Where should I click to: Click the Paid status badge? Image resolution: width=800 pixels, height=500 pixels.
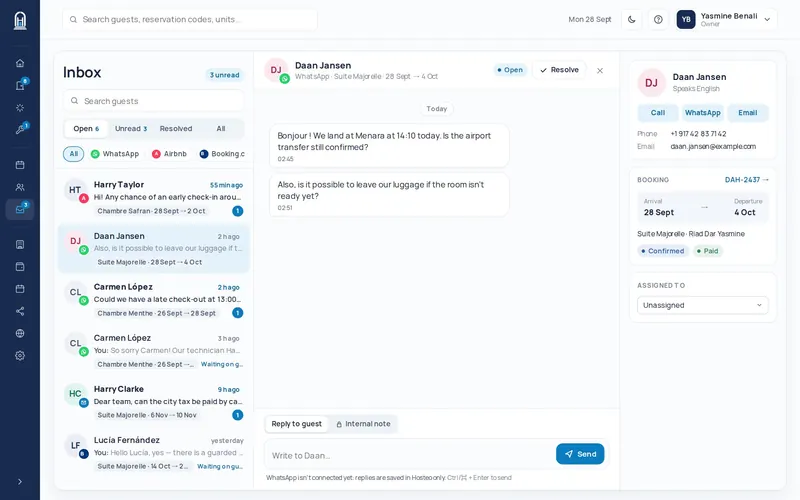(708, 251)
